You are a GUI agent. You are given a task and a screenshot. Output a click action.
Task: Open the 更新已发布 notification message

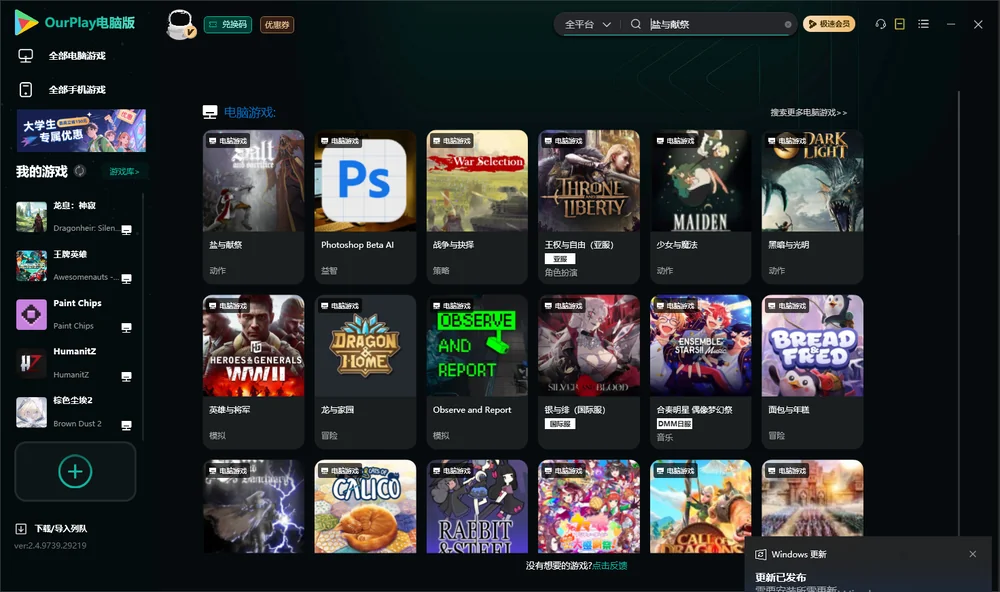point(781,577)
